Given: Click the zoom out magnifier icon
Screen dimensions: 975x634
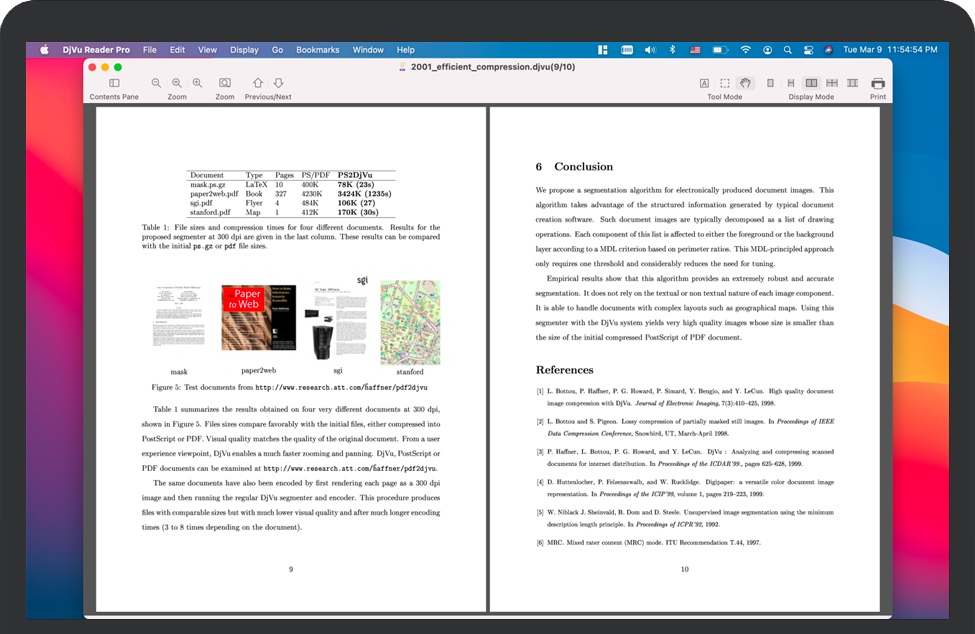Looking at the screenshot, I should [x=156, y=83].
